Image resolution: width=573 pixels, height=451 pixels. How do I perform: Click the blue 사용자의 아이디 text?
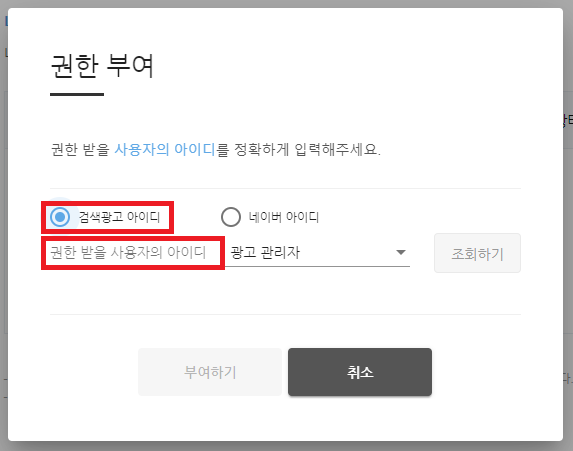[x=165, y=149]
